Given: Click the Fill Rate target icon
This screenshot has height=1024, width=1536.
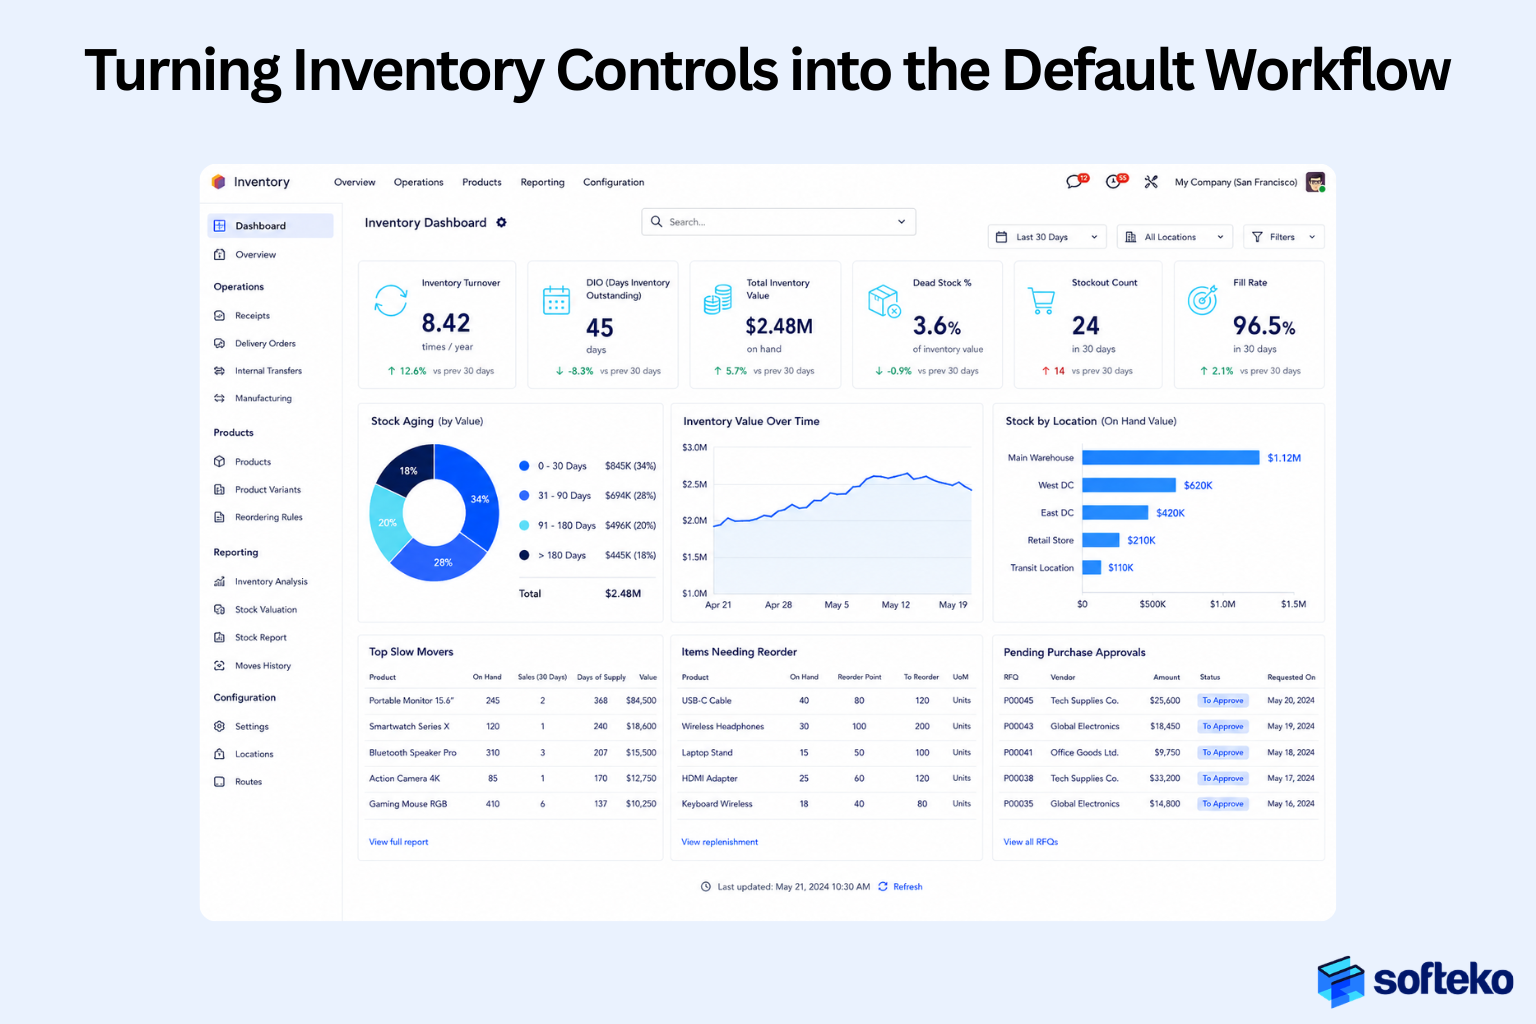Looking at the screenshot, I should click(1202, 299).
